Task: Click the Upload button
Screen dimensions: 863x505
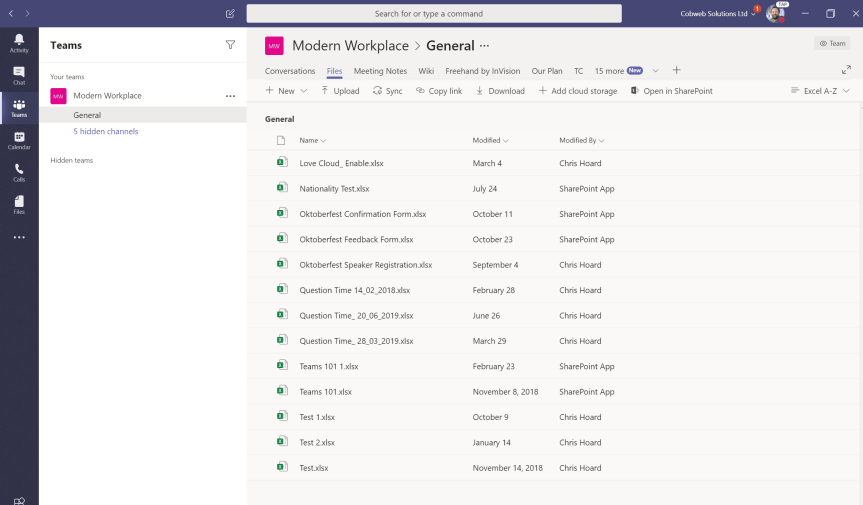Action: click(340, 91)
